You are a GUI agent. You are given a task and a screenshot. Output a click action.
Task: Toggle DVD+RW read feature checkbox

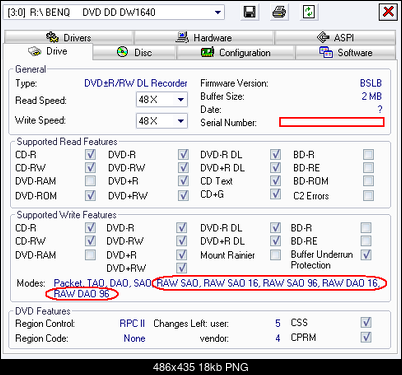(183, 195)
